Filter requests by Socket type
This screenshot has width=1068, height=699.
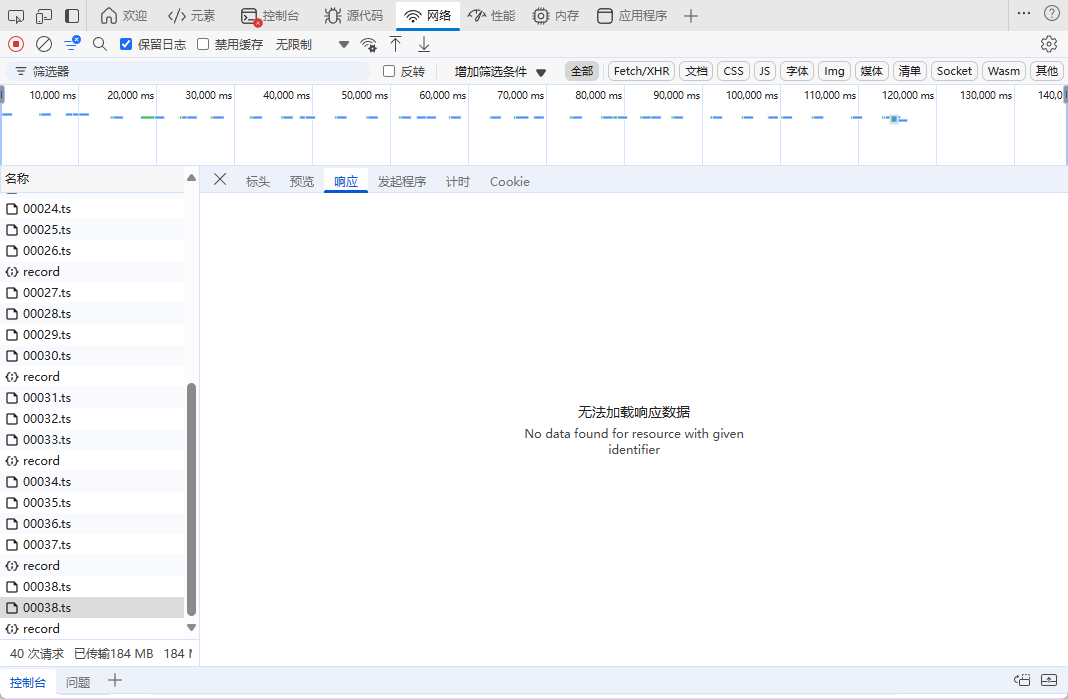point(954,71)
